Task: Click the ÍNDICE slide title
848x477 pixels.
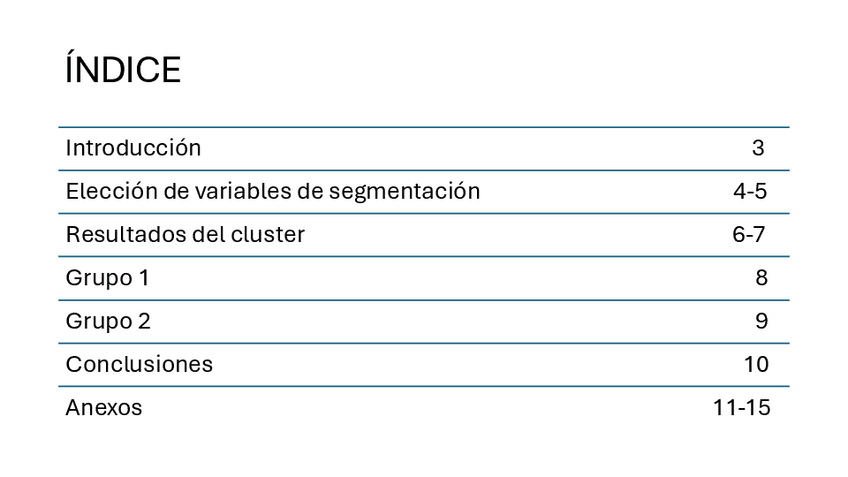Action: click(123, 71)
